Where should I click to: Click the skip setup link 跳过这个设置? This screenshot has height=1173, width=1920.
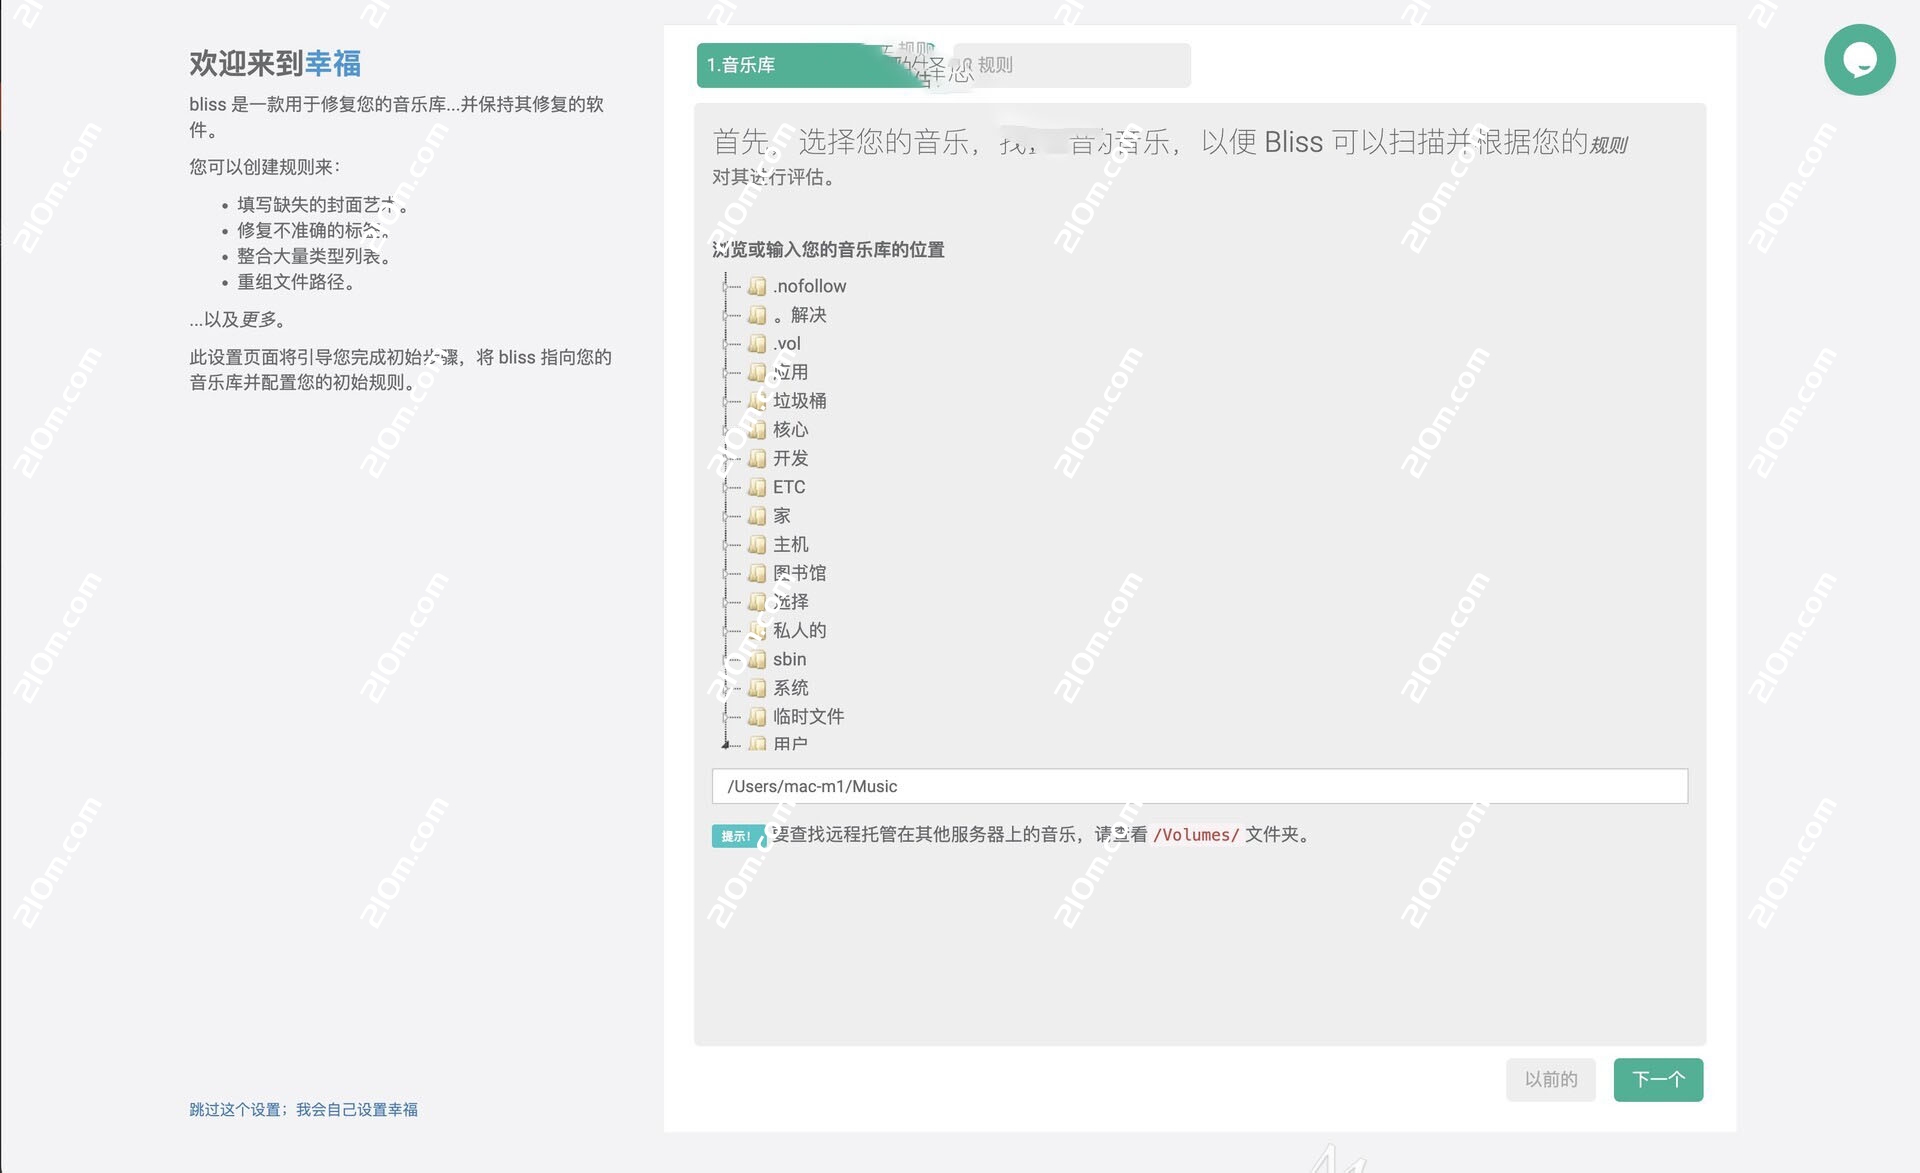[x=304, y=1110]
